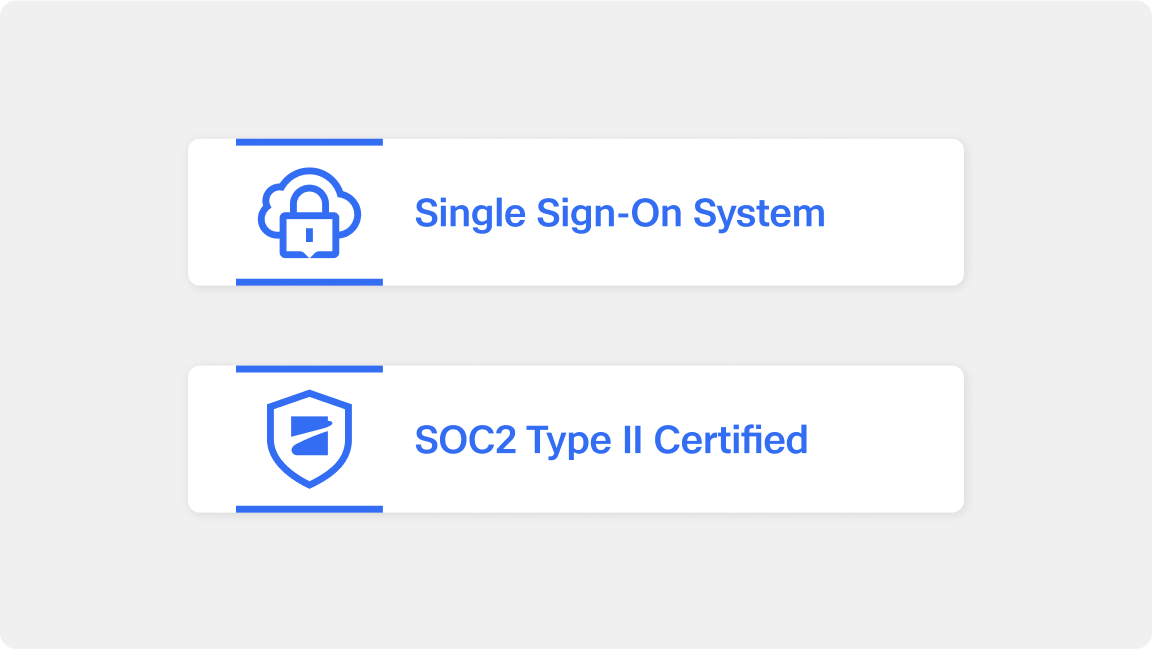Click the keyhole inside the padlock
Image resolution: width=1152 pixels, height=649 pixels.
tap(309, 235)
